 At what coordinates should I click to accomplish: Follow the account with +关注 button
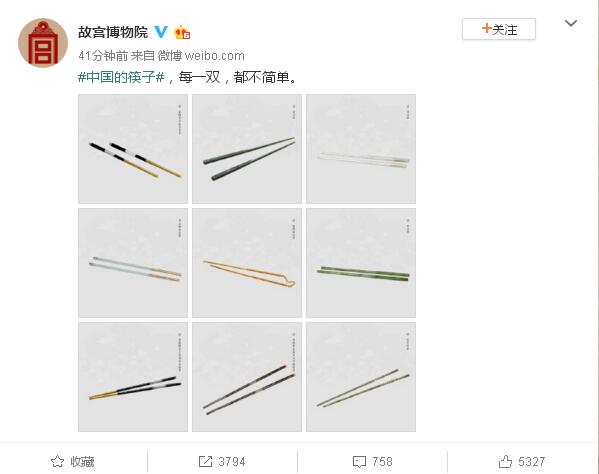pyautogui.click(x=499, y=29)
